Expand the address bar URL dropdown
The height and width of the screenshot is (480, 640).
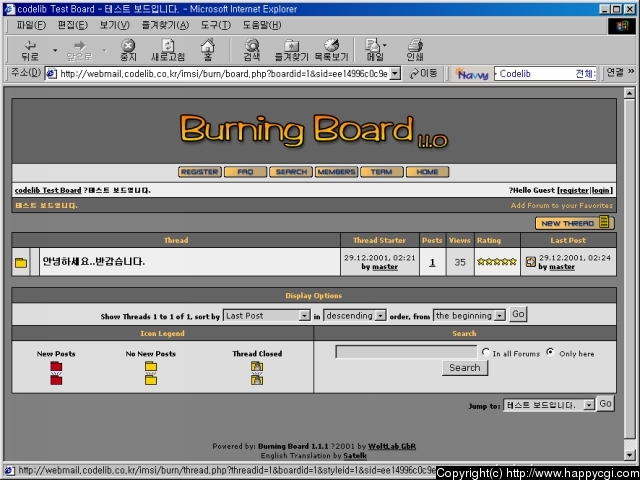tap(395, 74)
